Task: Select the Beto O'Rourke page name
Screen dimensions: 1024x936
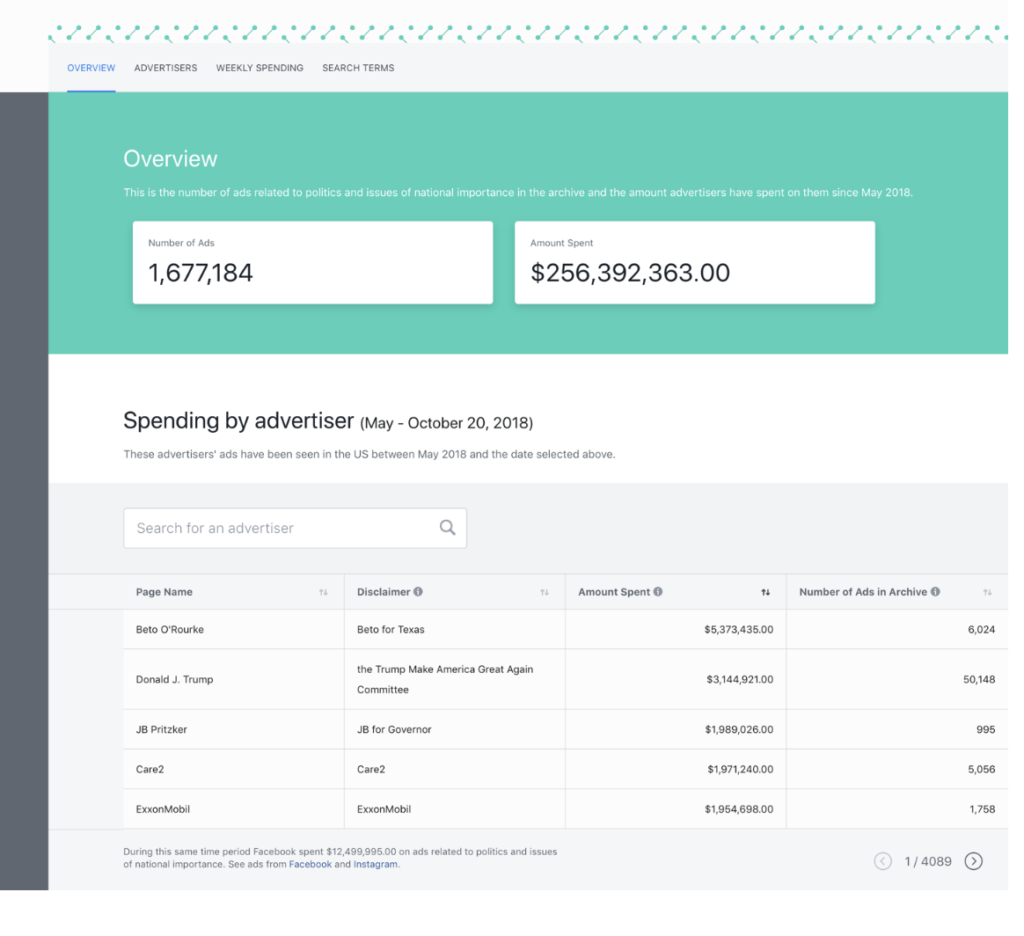Action: [170, 629]
